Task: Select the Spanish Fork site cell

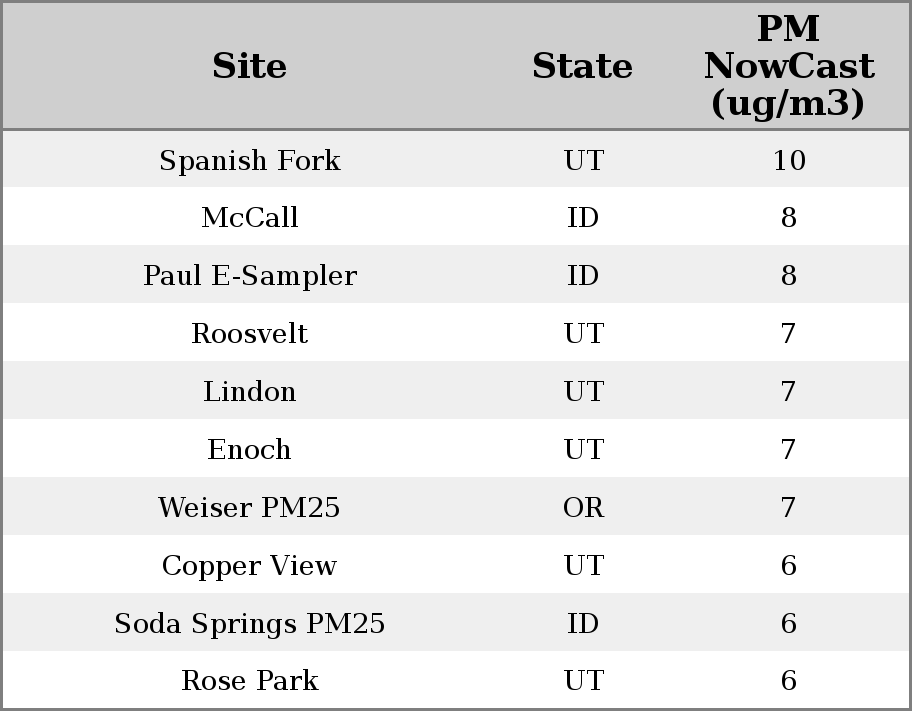Action: [249, 160]
